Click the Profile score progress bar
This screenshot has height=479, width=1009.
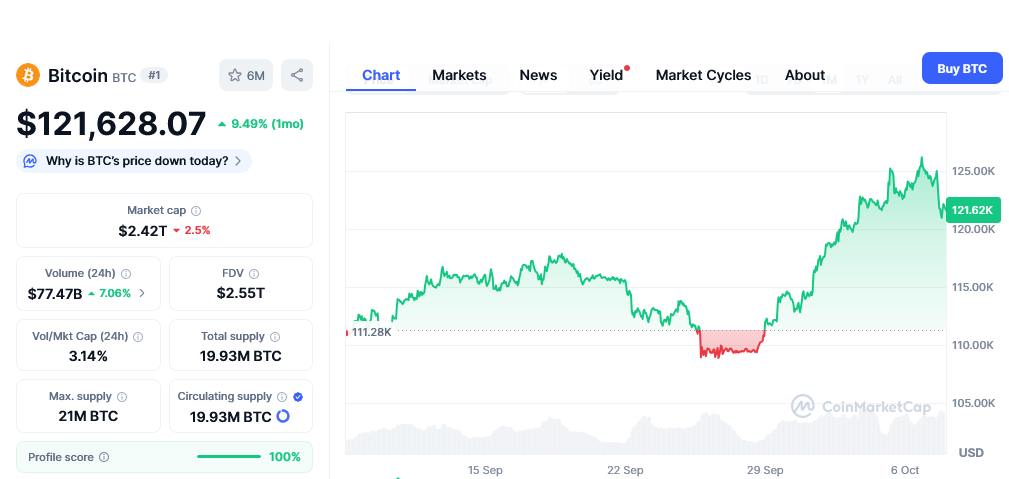click(228, 457)
